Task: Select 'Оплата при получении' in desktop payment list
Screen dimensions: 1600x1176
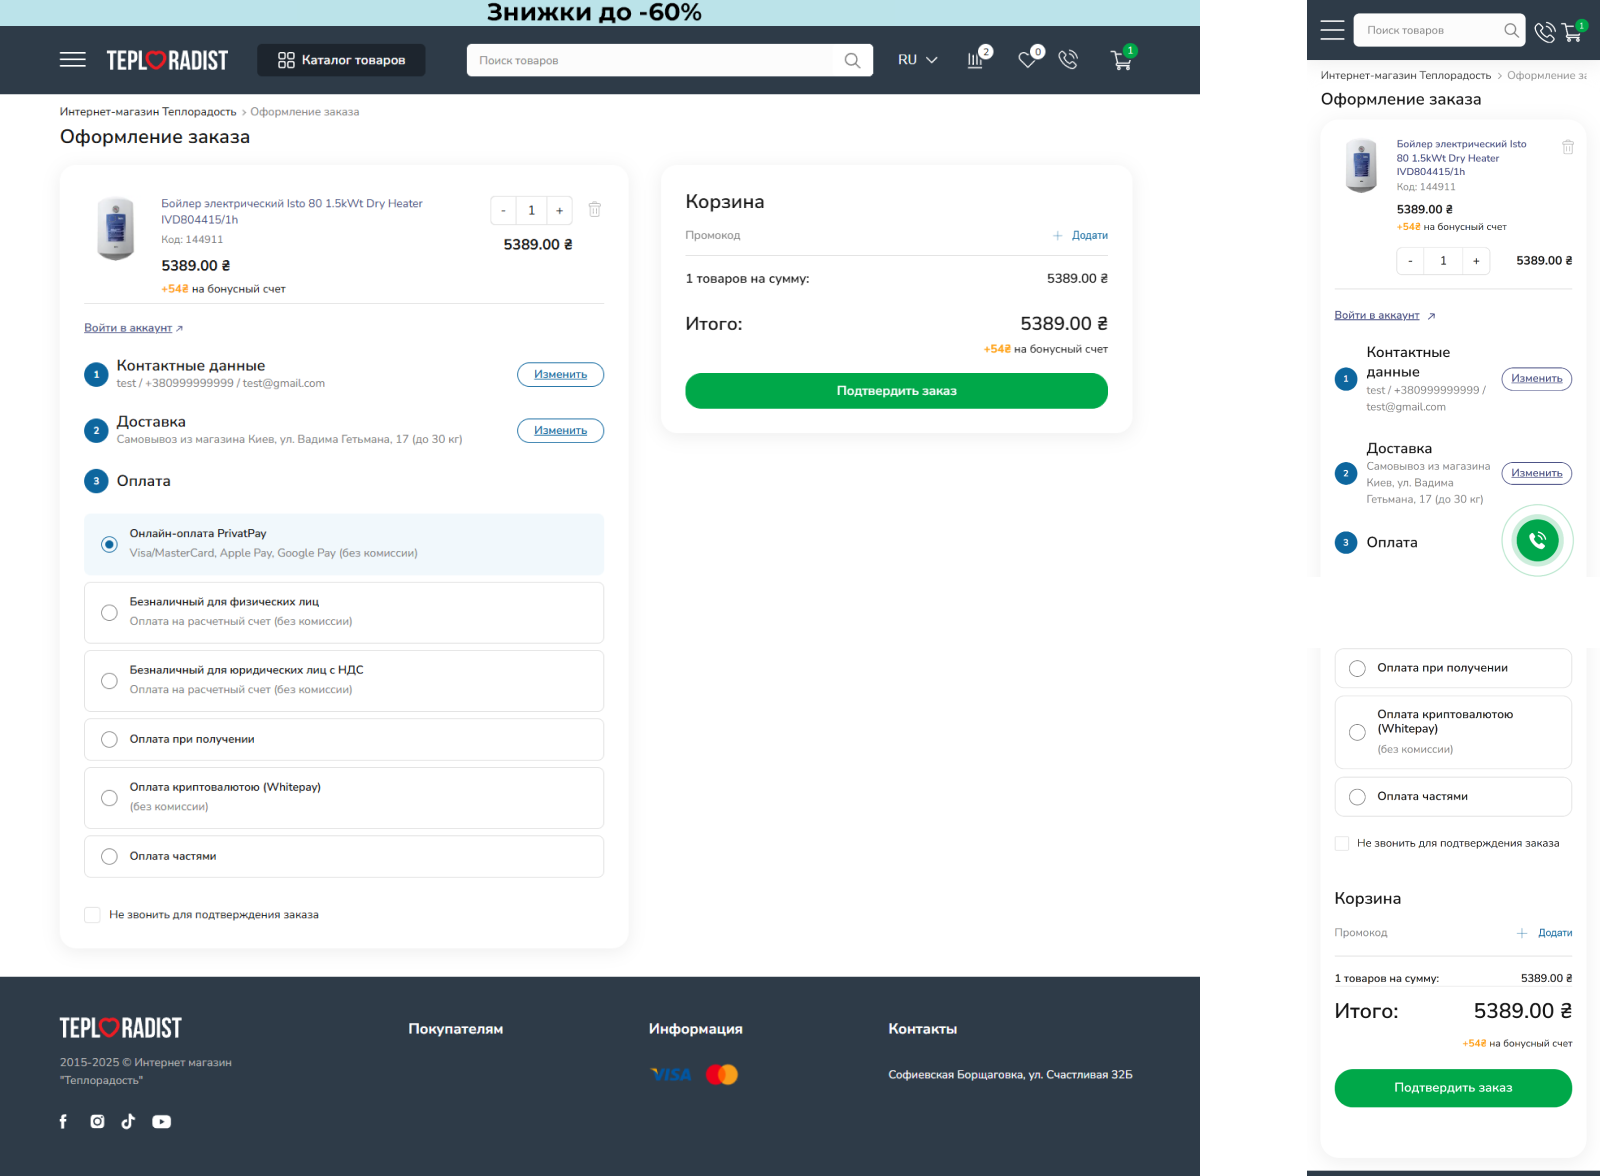Action: click(110, 740)
